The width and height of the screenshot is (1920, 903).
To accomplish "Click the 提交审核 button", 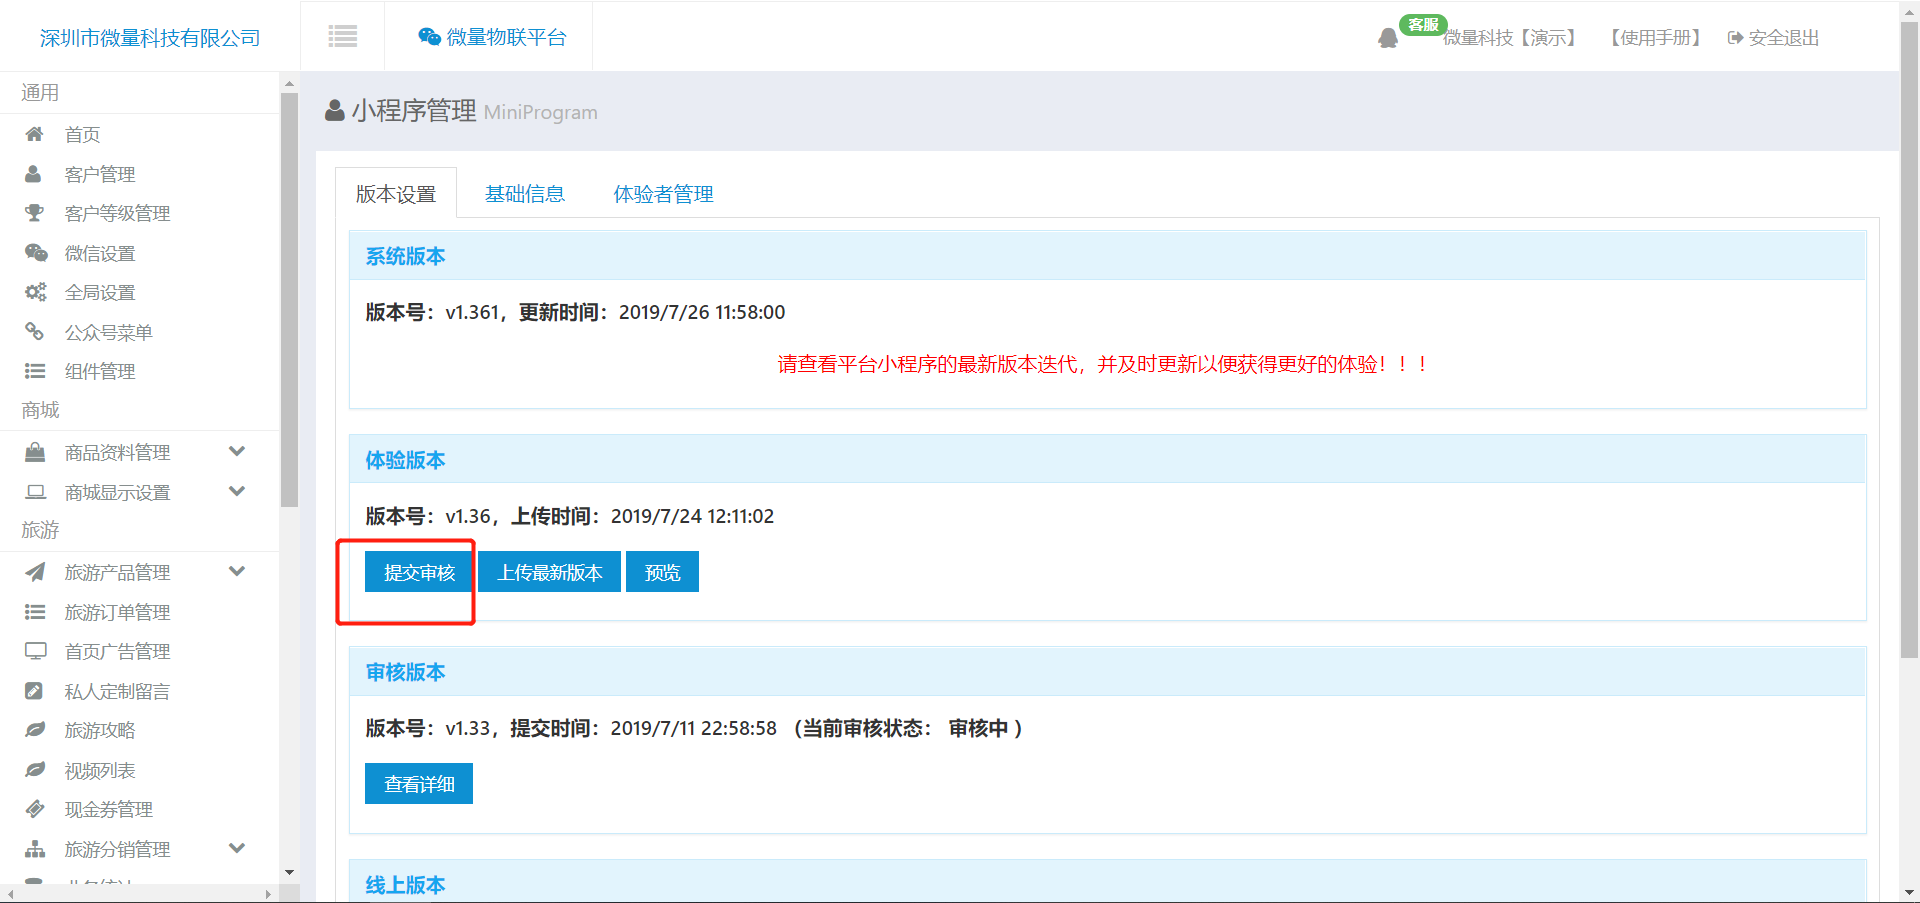I will click(419, 572).
